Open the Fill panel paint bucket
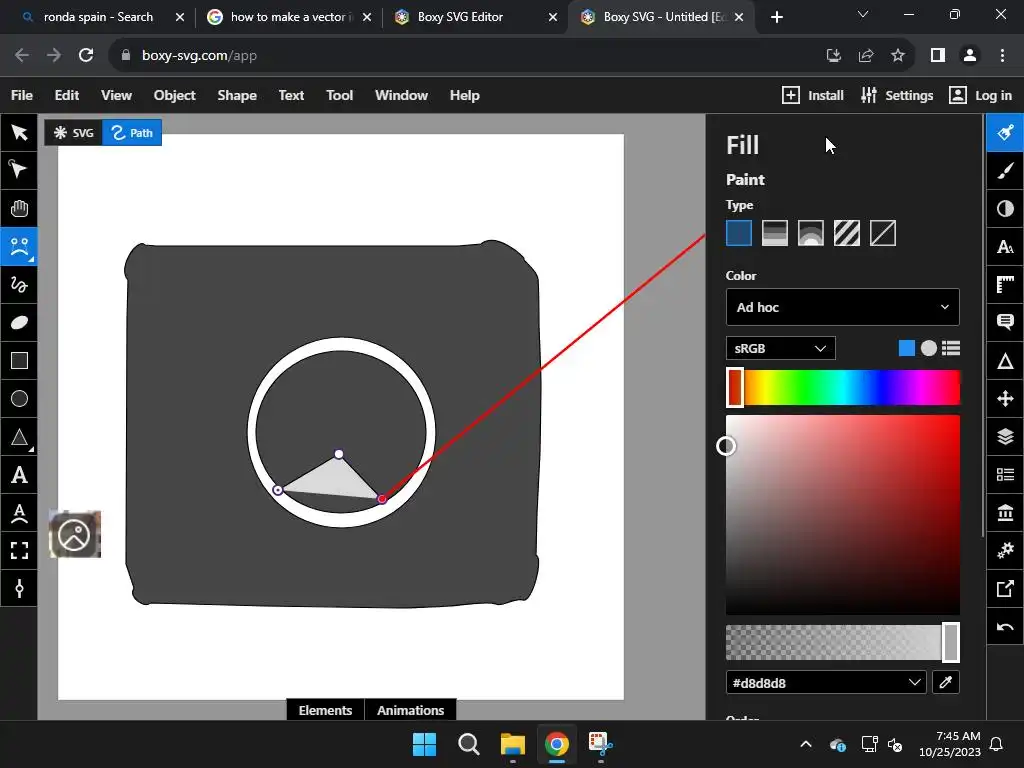The height and width of the screenshot is (768, 1024). click(1005, 133)
